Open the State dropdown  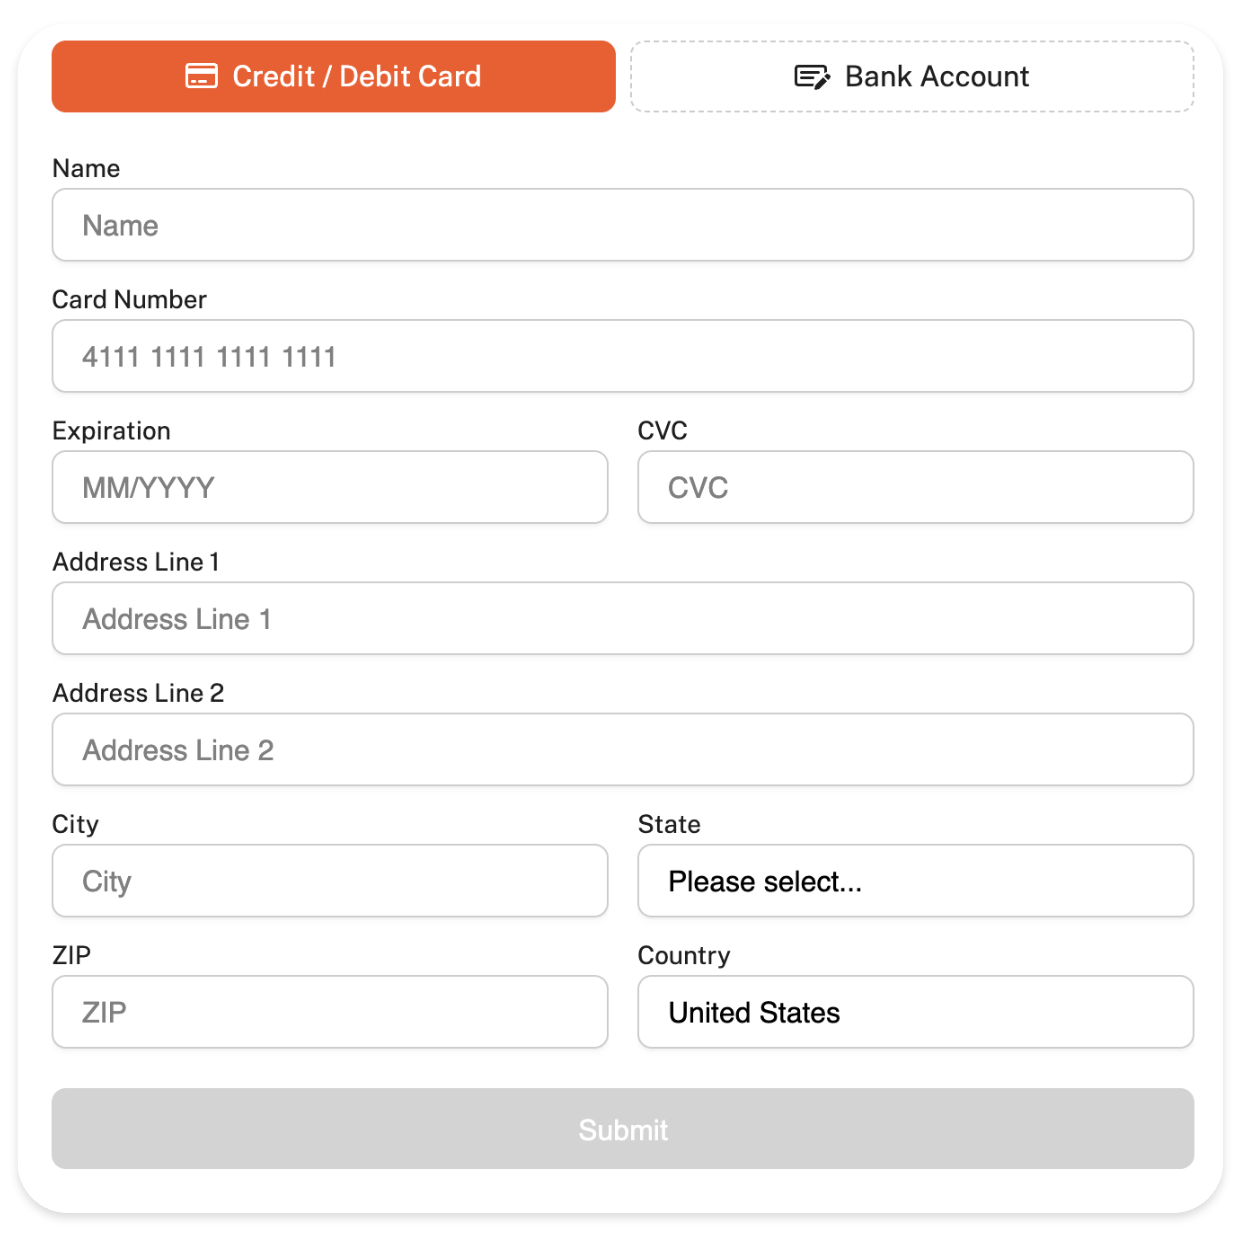(915, 881)
